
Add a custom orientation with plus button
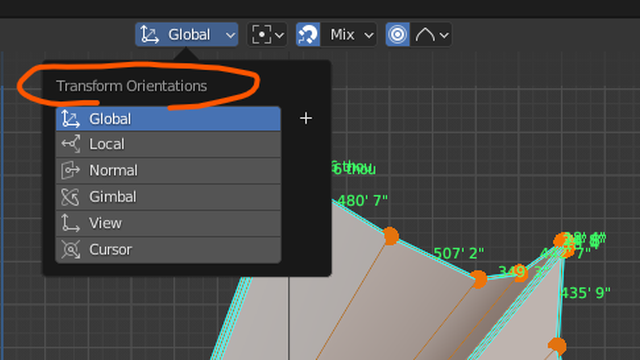click(x=306, y=118)
